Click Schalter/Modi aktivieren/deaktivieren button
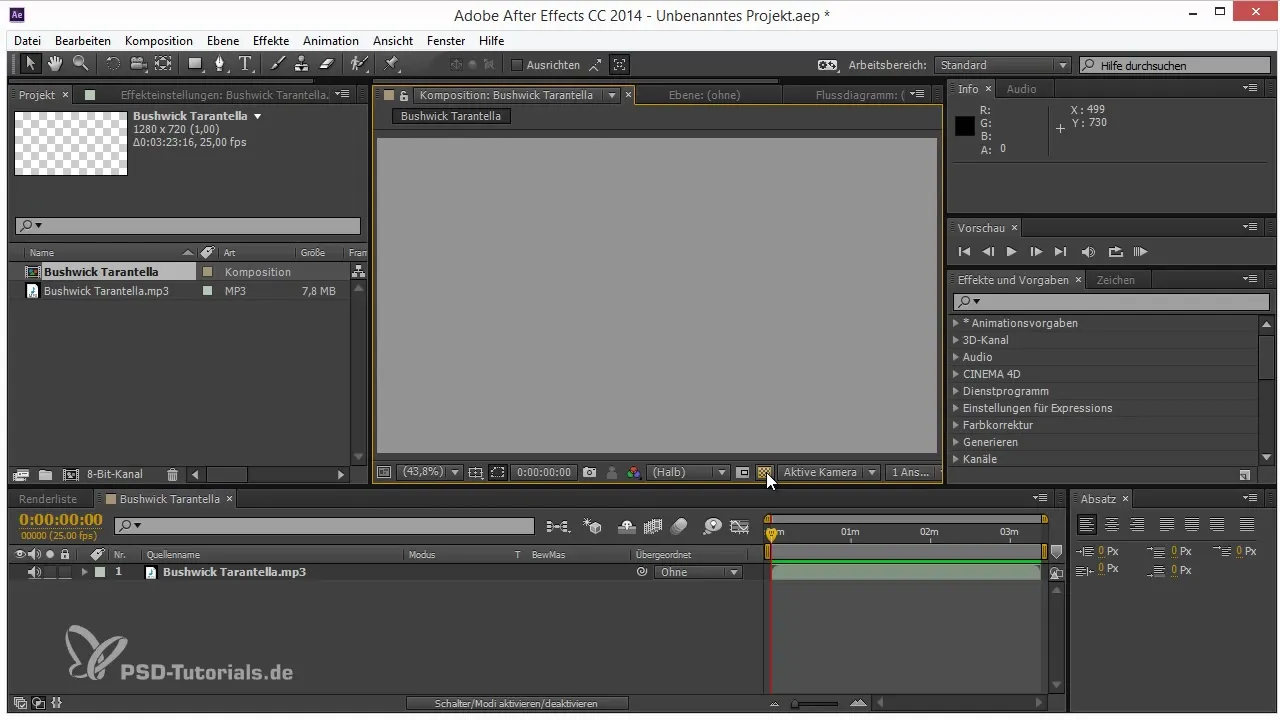 pos(516,704)
